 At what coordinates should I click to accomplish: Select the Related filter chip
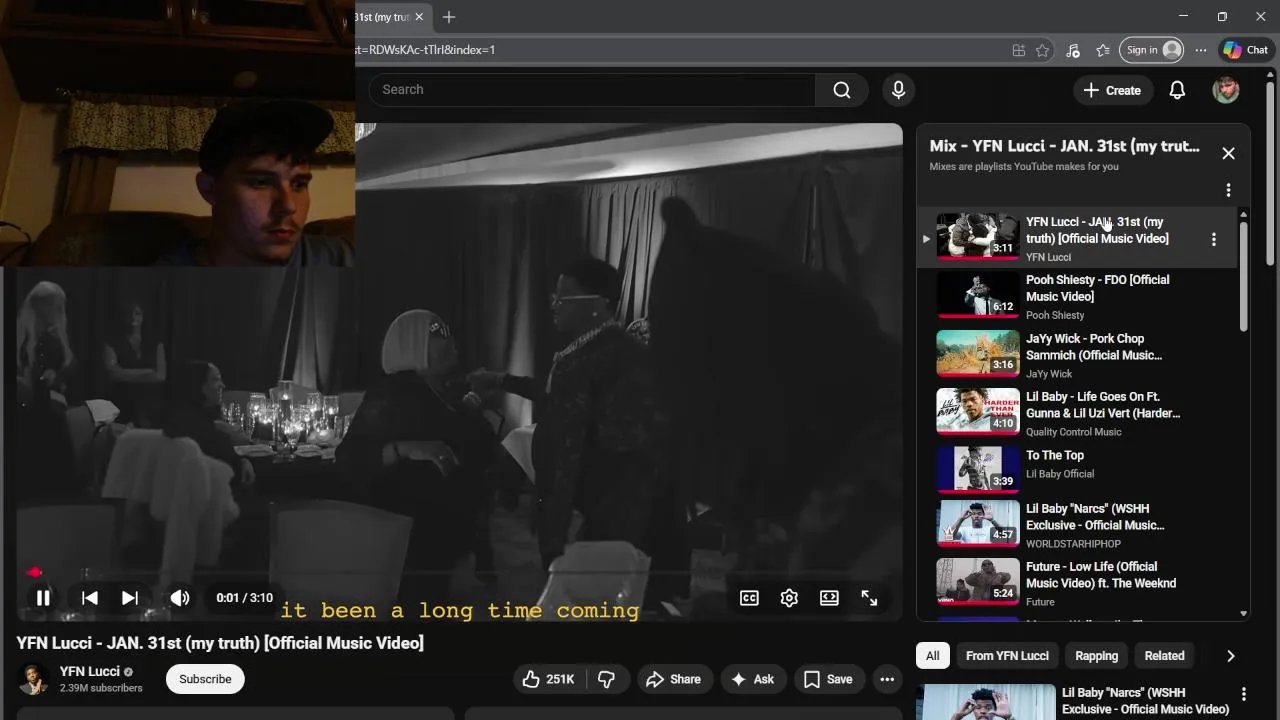(1164, 656)
